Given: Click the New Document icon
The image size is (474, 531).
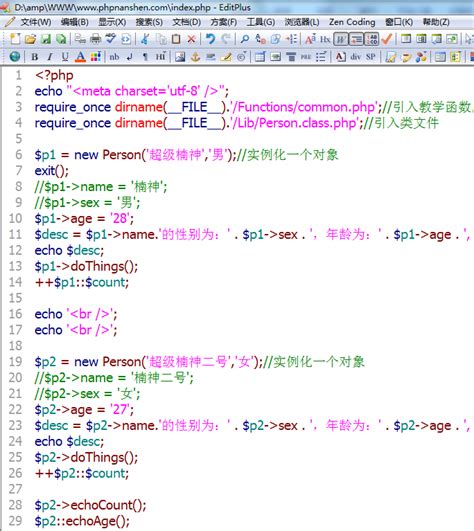Looking at the screenshot, I should coord(15,39).
